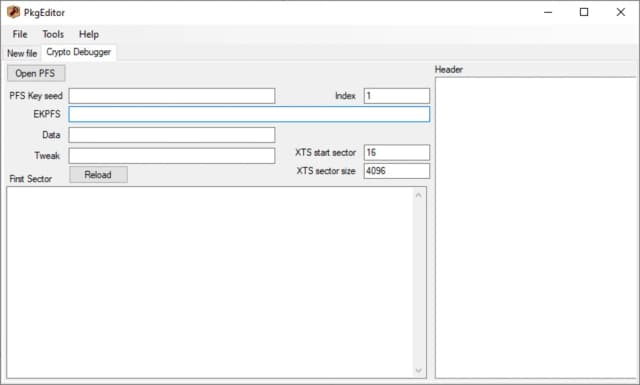640x385 pixels.
Task: Click the 'Data' label
Action: click(x=51, y=135)
